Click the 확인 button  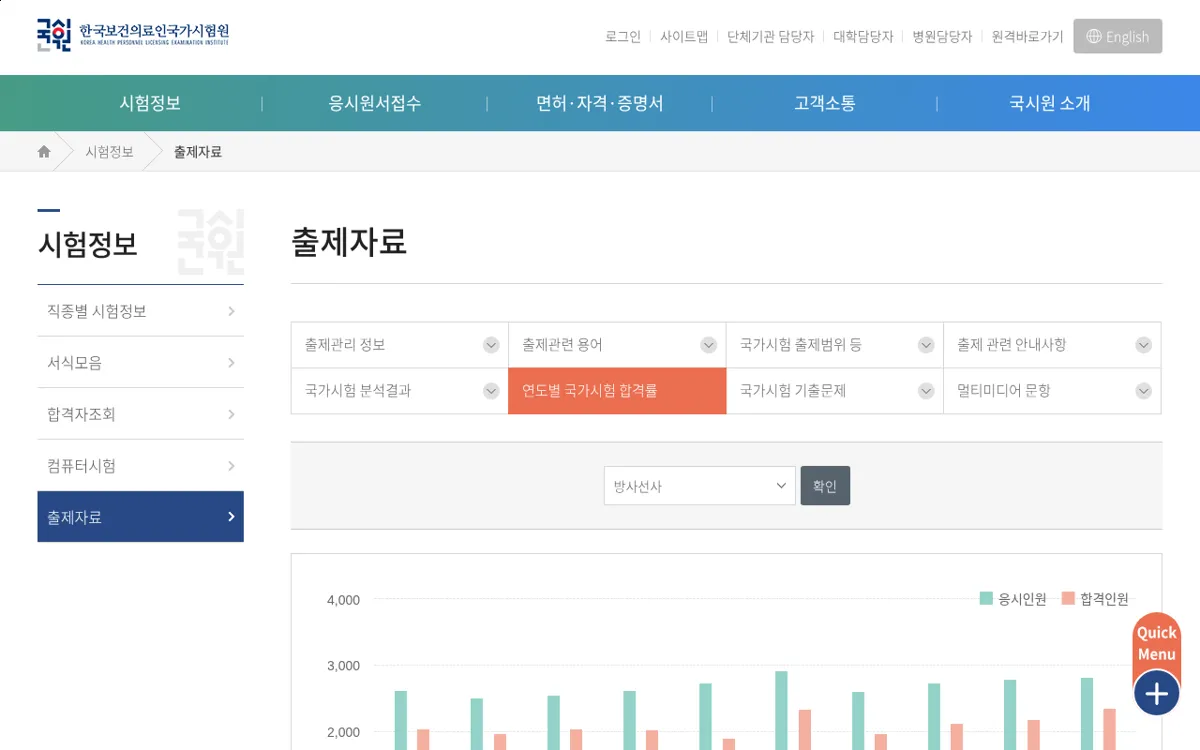point(825,486)
